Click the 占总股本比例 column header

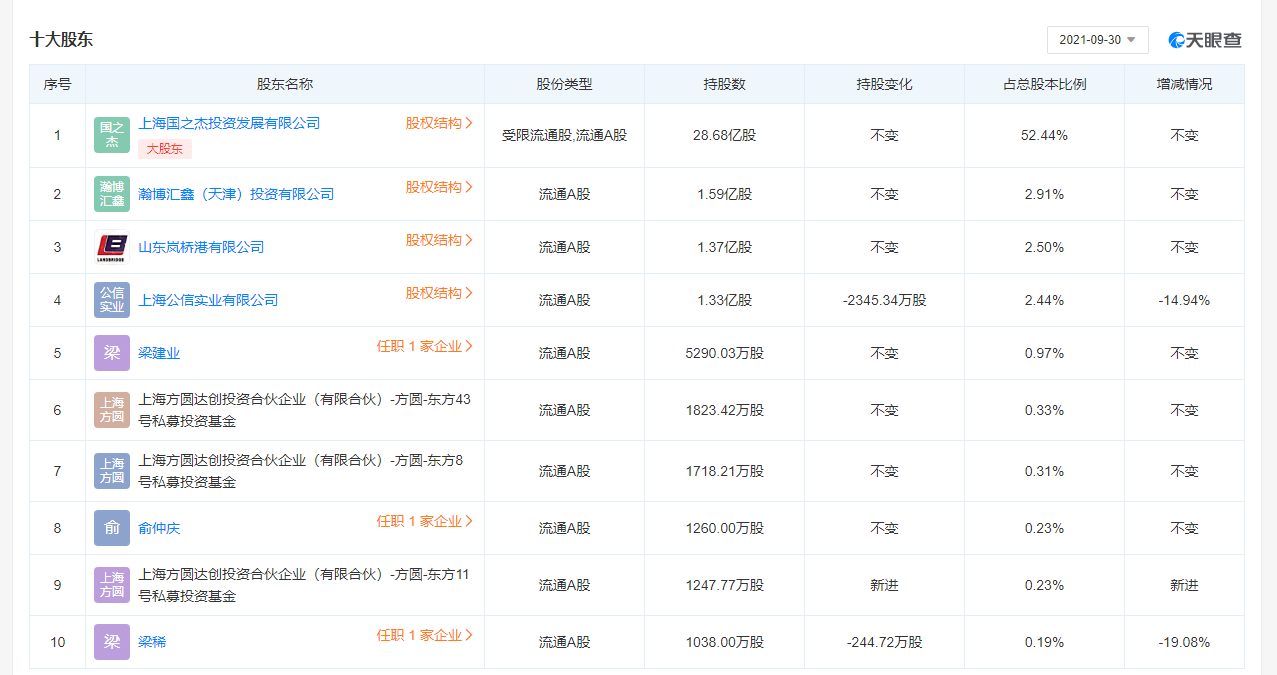1045,85
